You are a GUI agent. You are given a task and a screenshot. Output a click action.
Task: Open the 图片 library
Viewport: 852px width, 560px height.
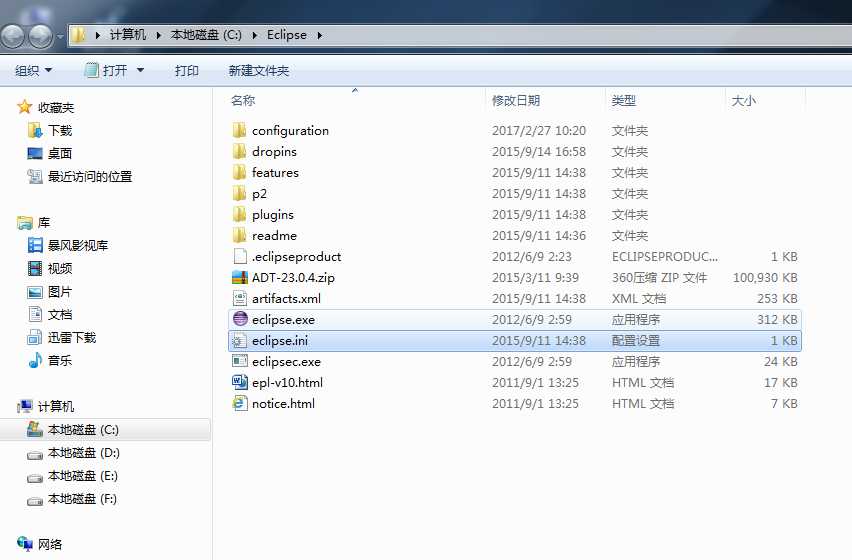tap(60, 292)
